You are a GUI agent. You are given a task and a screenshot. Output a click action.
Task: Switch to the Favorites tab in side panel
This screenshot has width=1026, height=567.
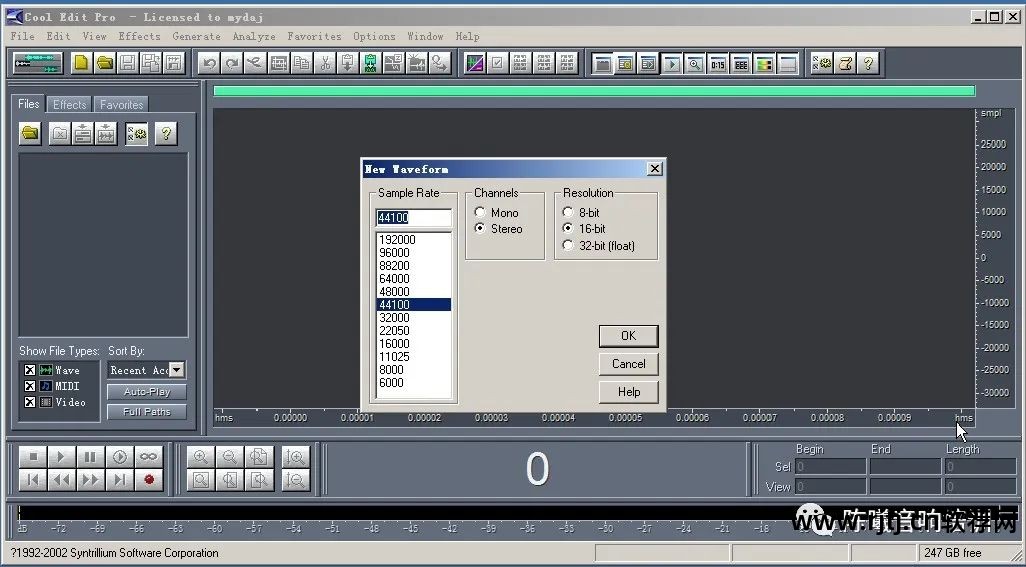tap(121, 105)
